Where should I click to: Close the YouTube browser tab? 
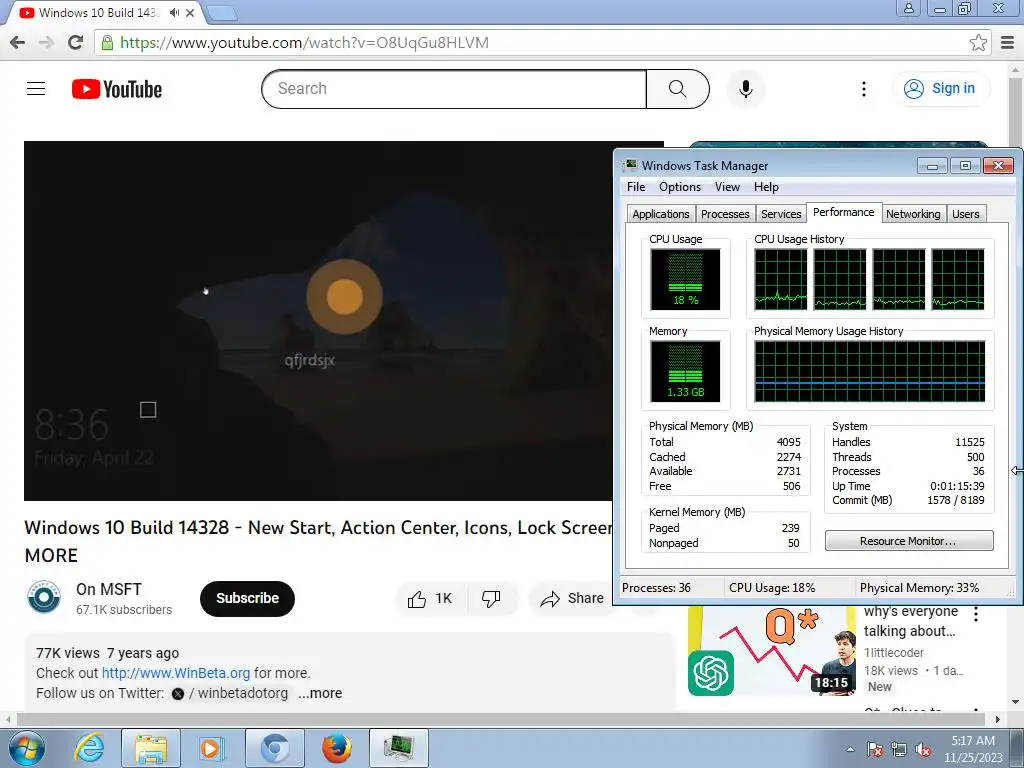tap(190, 12)
